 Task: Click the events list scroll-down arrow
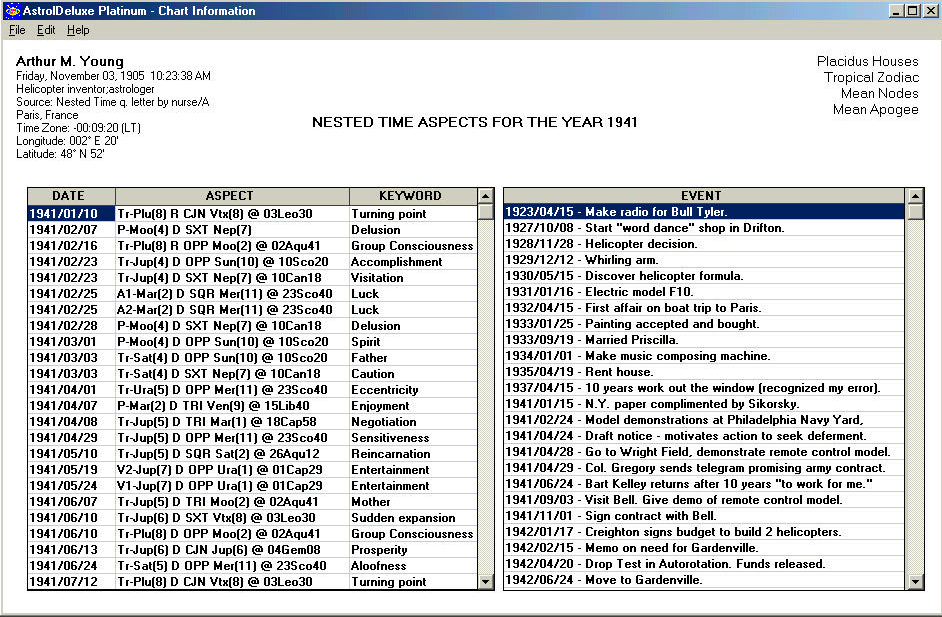[x=915, y=582]
